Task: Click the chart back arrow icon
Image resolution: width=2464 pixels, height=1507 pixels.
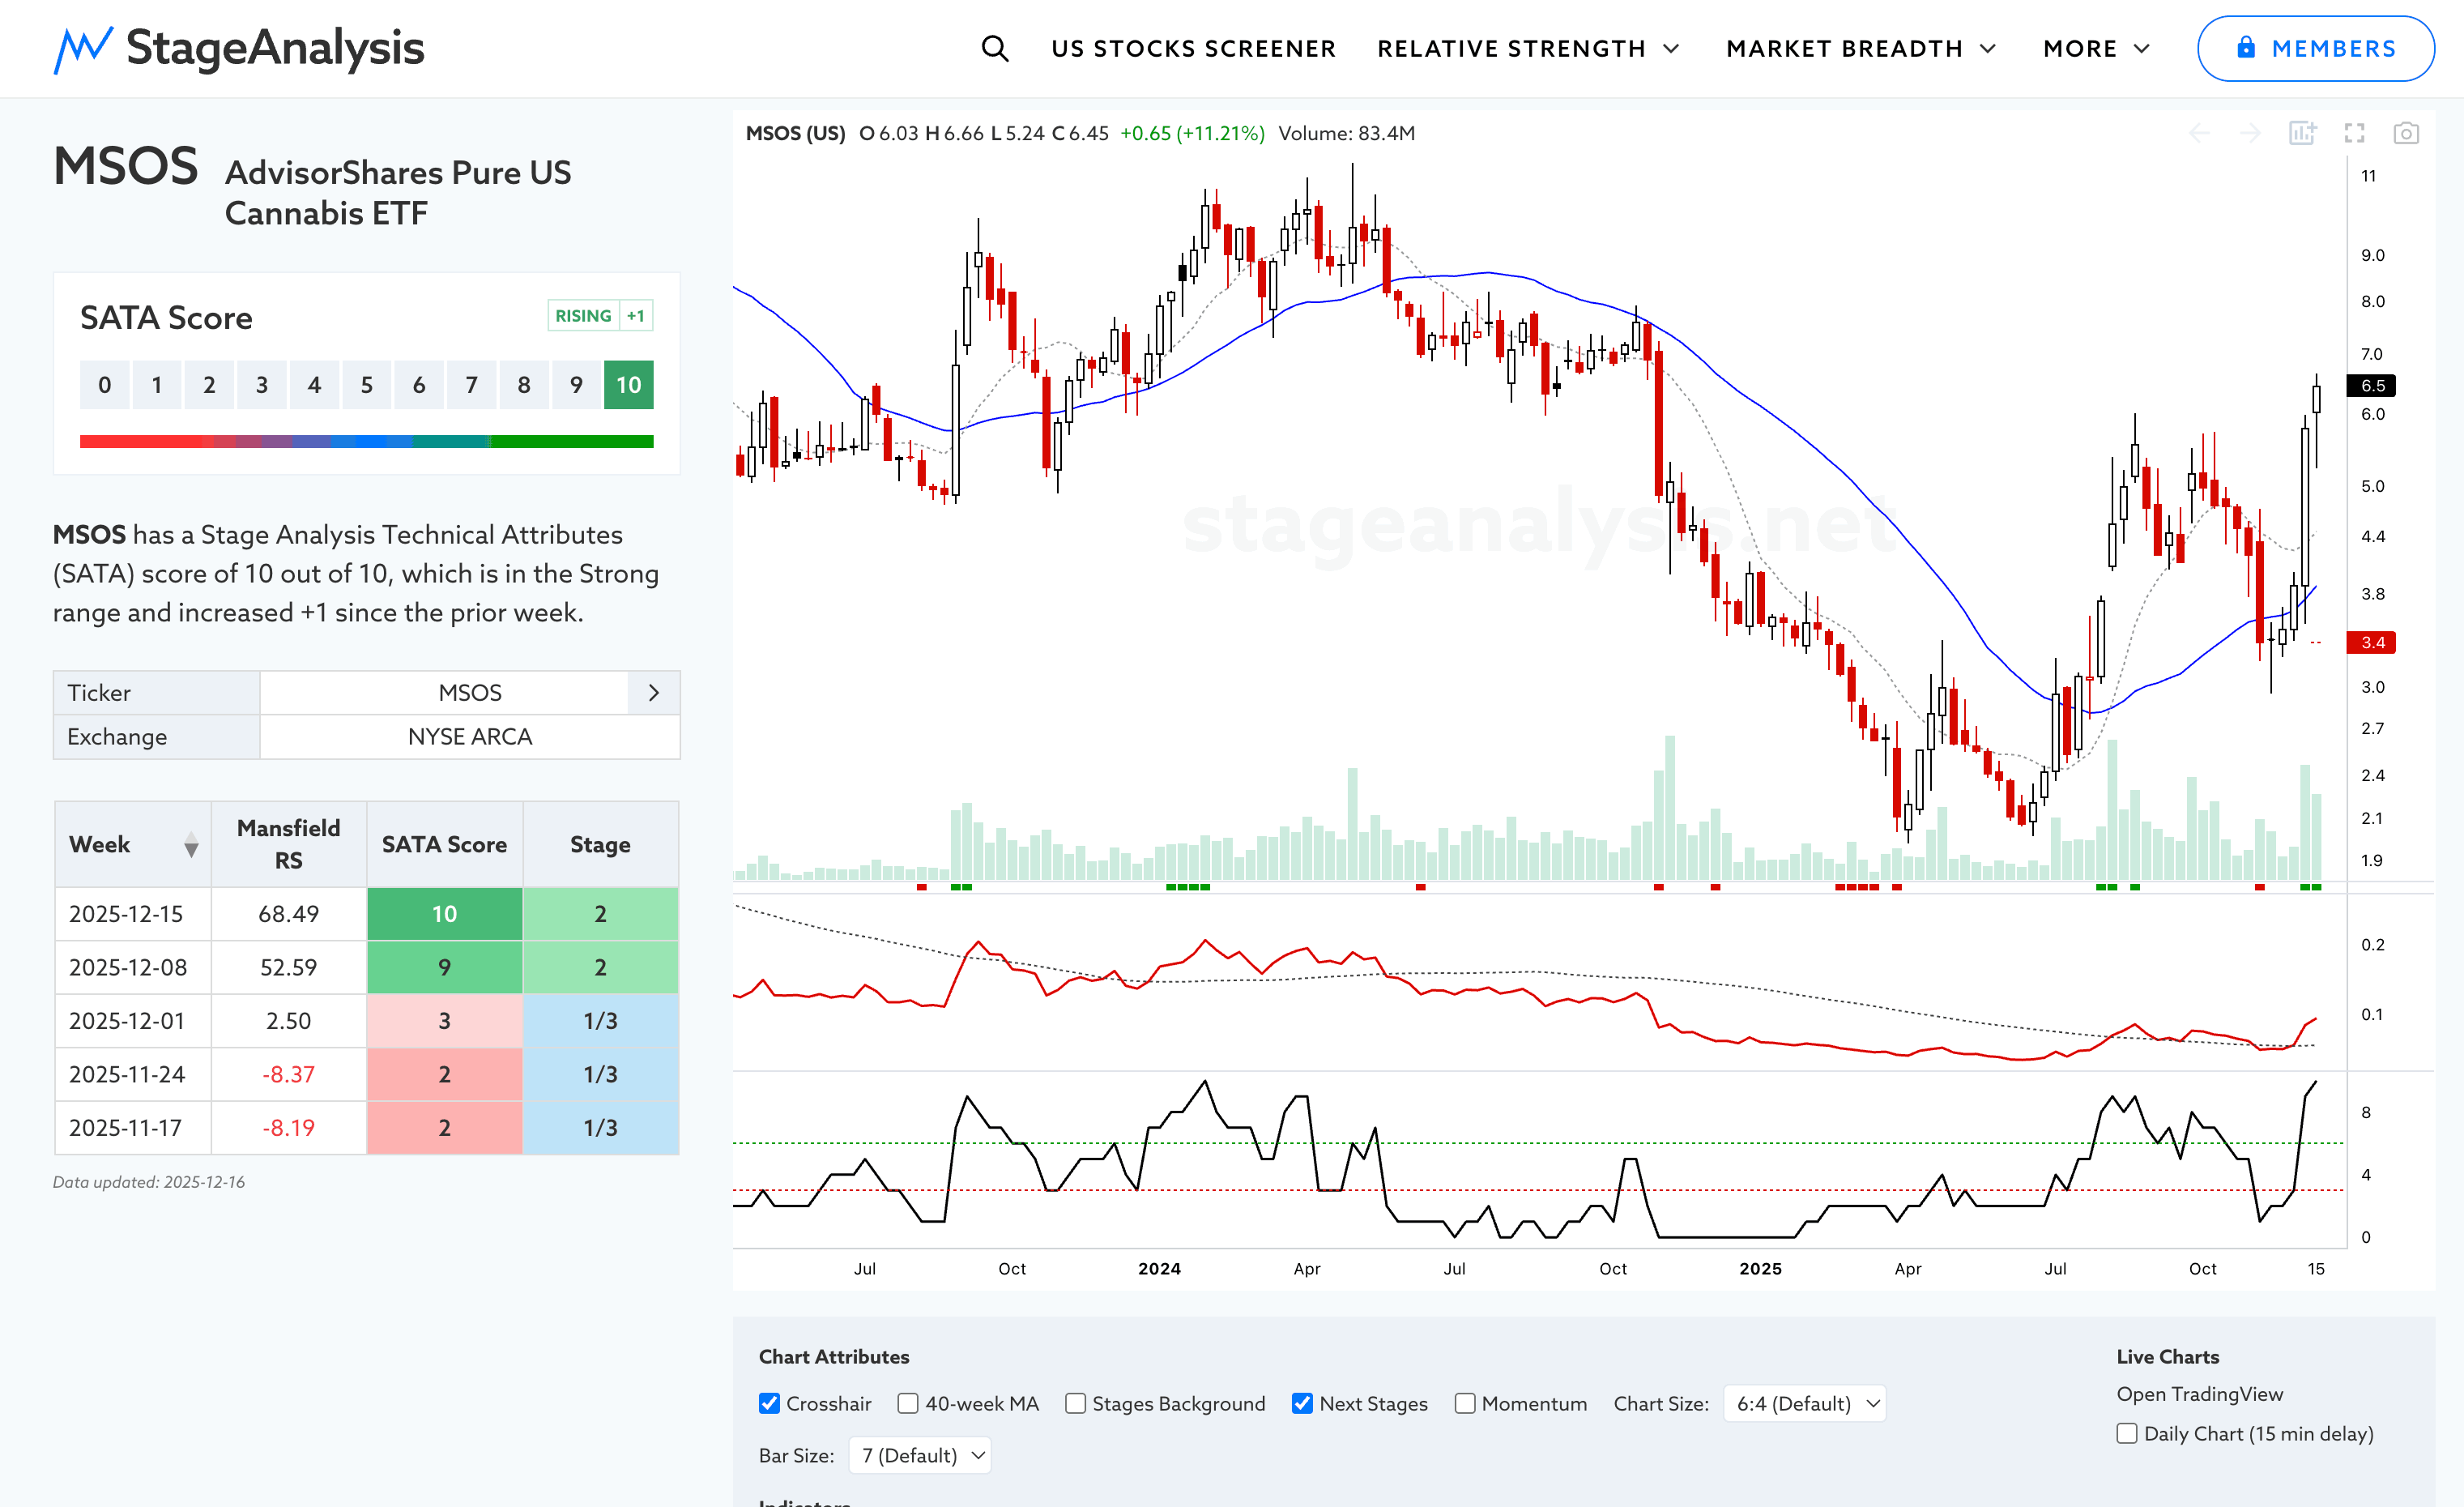Action: point(2199,133)
